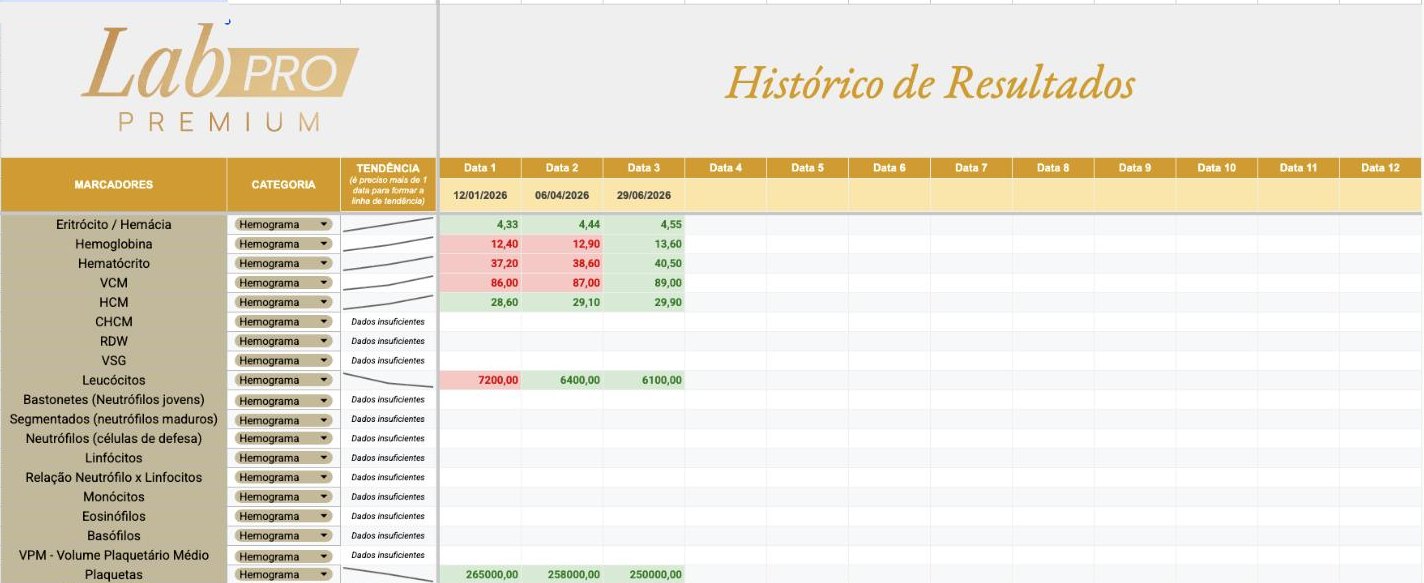Select Eritrócito value 4,33

point(480,225)
